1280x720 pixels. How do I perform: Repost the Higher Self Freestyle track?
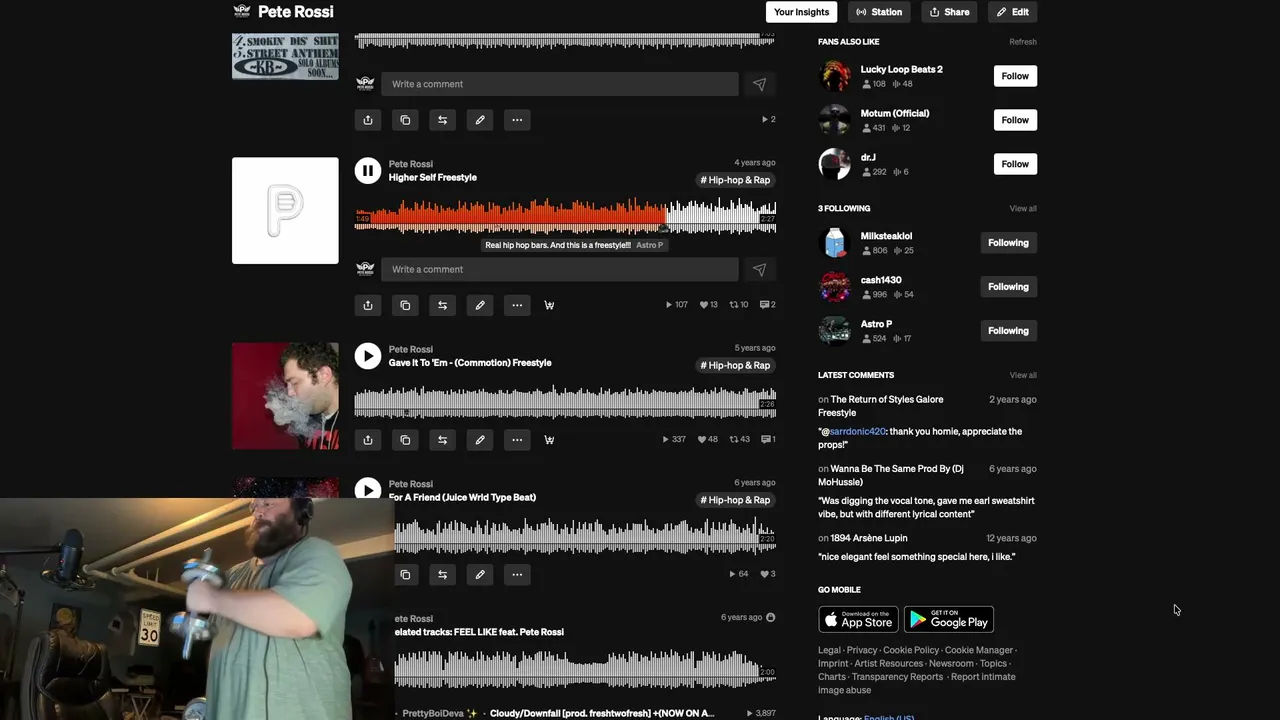442,305
